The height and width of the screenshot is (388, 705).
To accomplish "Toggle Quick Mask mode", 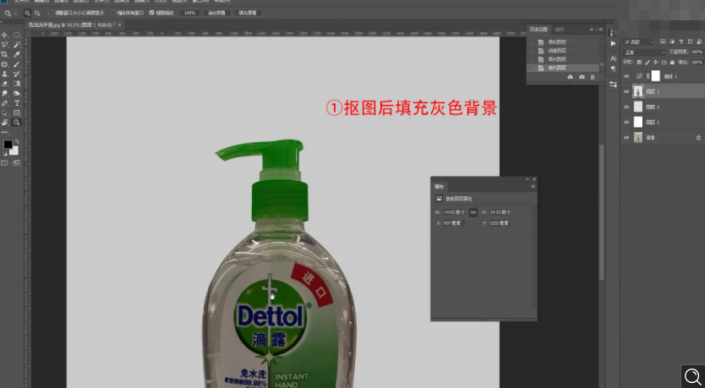I will pyautogui.click(x=4, y=163).
